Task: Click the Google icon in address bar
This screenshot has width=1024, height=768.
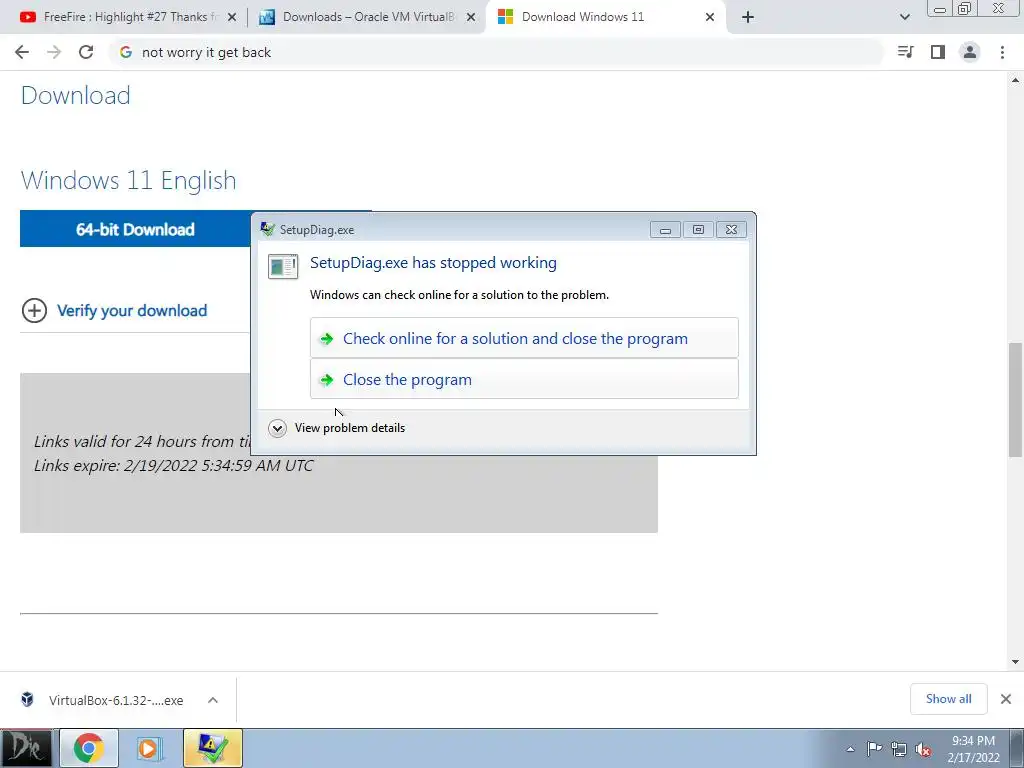Action: [125, 52]
